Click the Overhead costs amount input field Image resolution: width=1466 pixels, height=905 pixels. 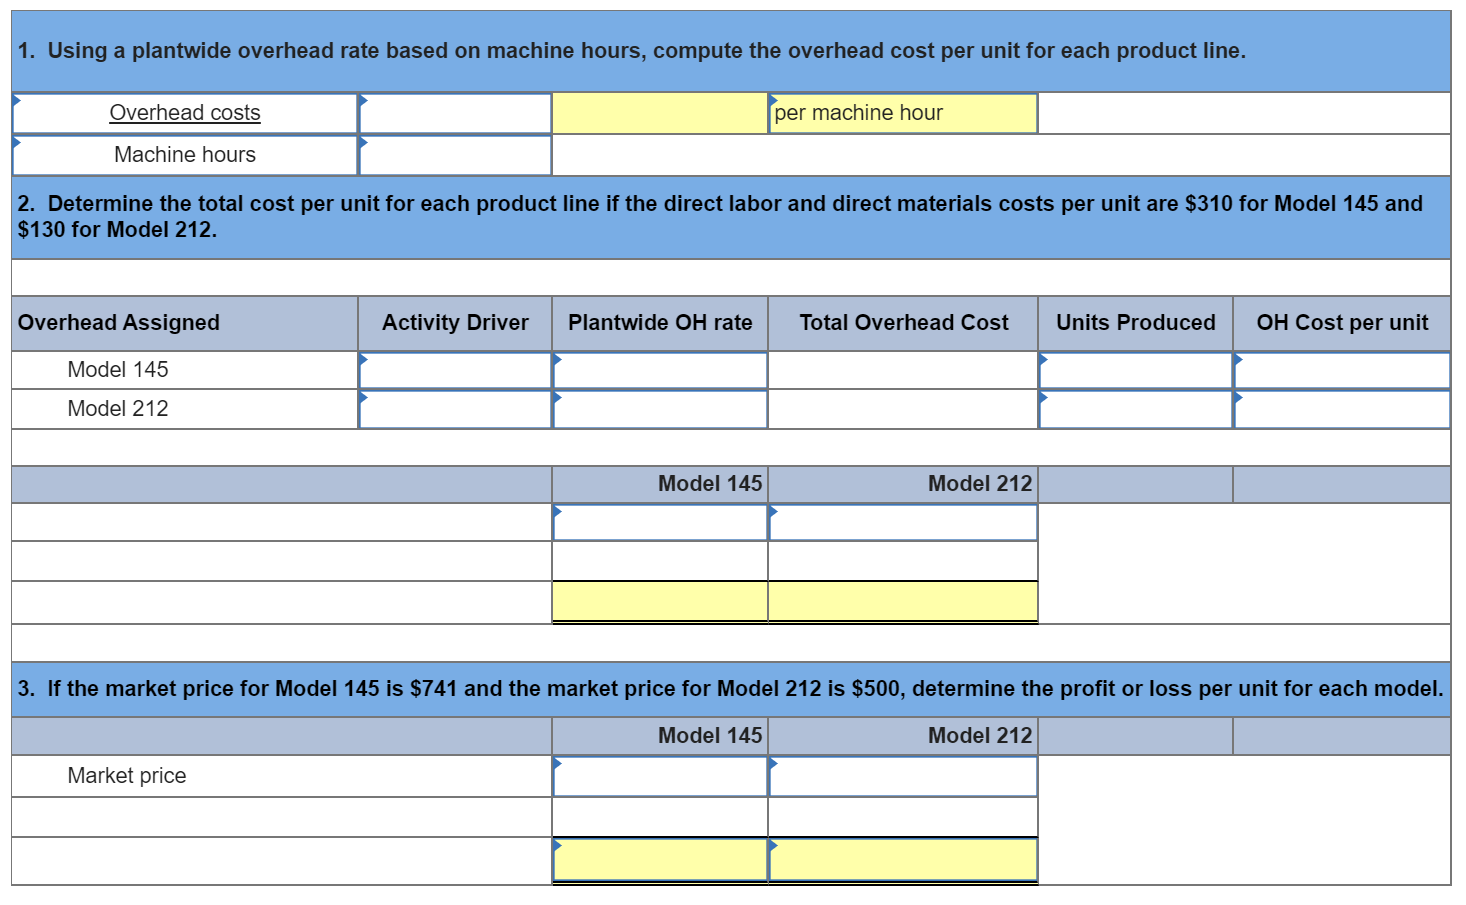click(455, 113)
